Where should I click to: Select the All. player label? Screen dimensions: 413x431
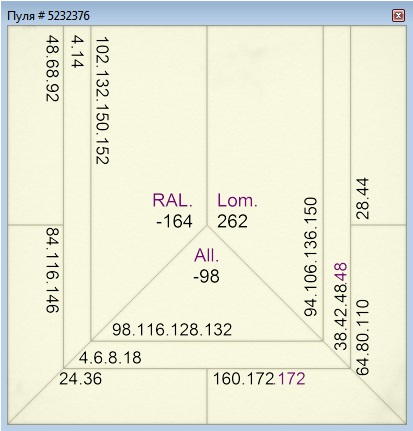[x=207, y=256]
